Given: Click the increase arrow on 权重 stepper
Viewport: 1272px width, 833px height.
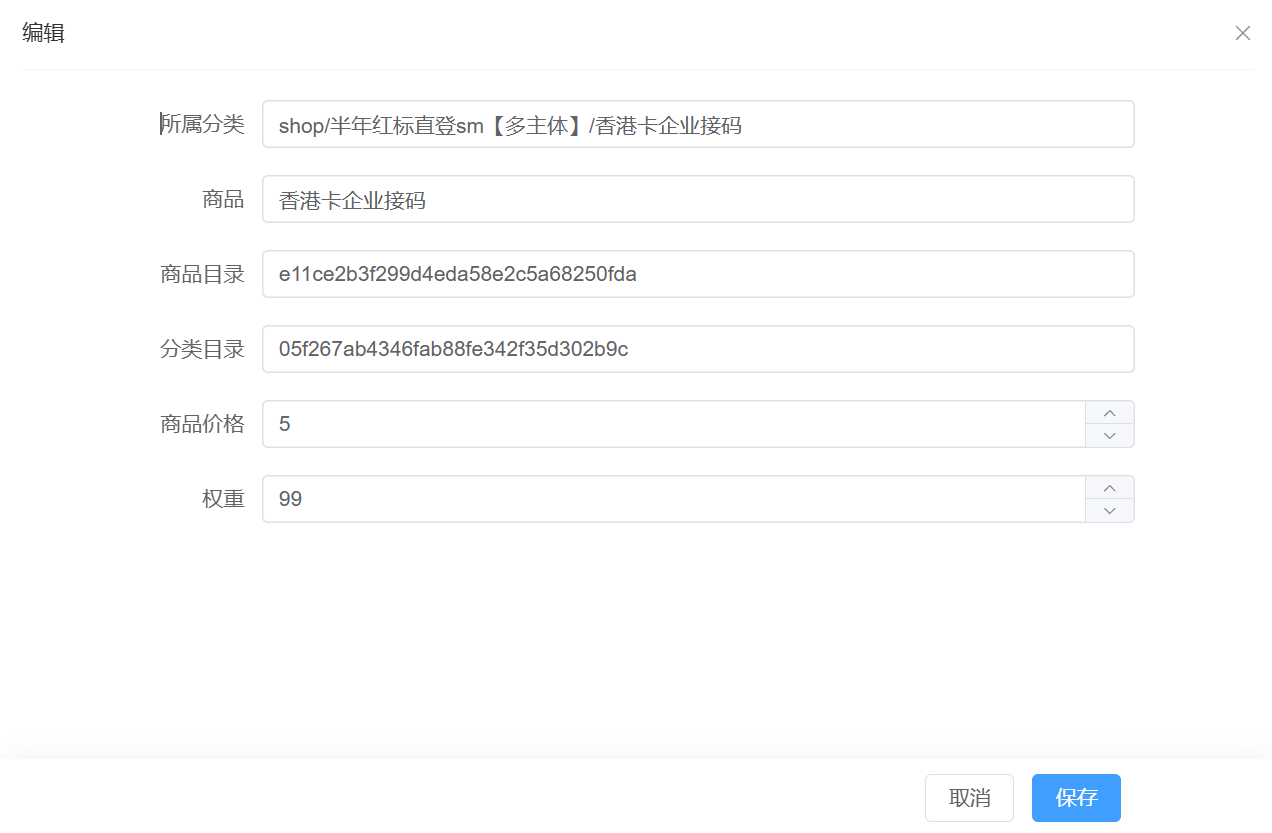Looking at the screenshot, I should (1109, 486).
